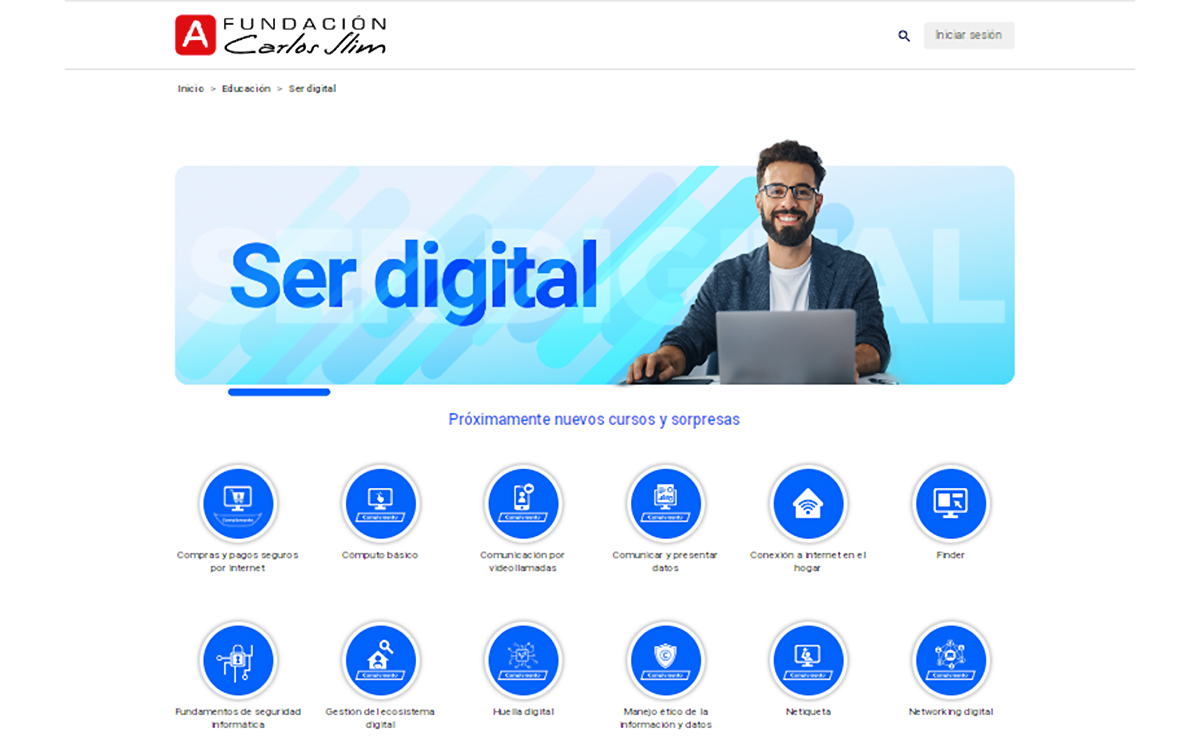Open Manejo ético de la información icon
The width and height of the screenshot is (1200, 746).
[665, 660]
